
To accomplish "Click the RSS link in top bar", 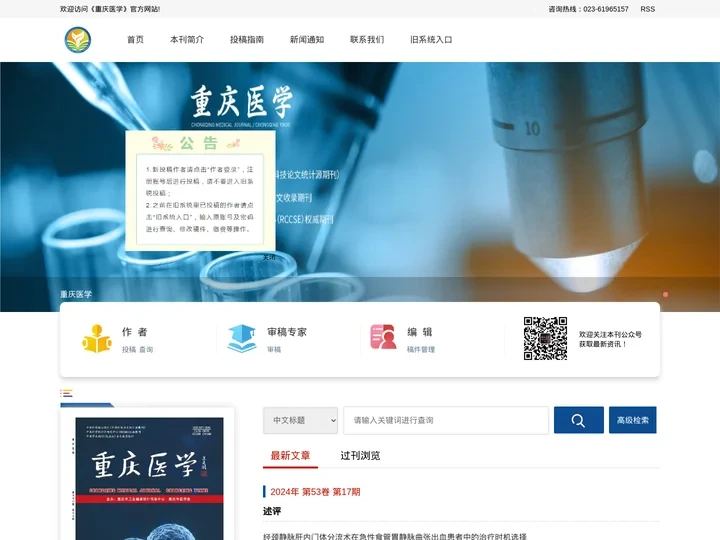I will pyautogui.click(x=647, y=9).
